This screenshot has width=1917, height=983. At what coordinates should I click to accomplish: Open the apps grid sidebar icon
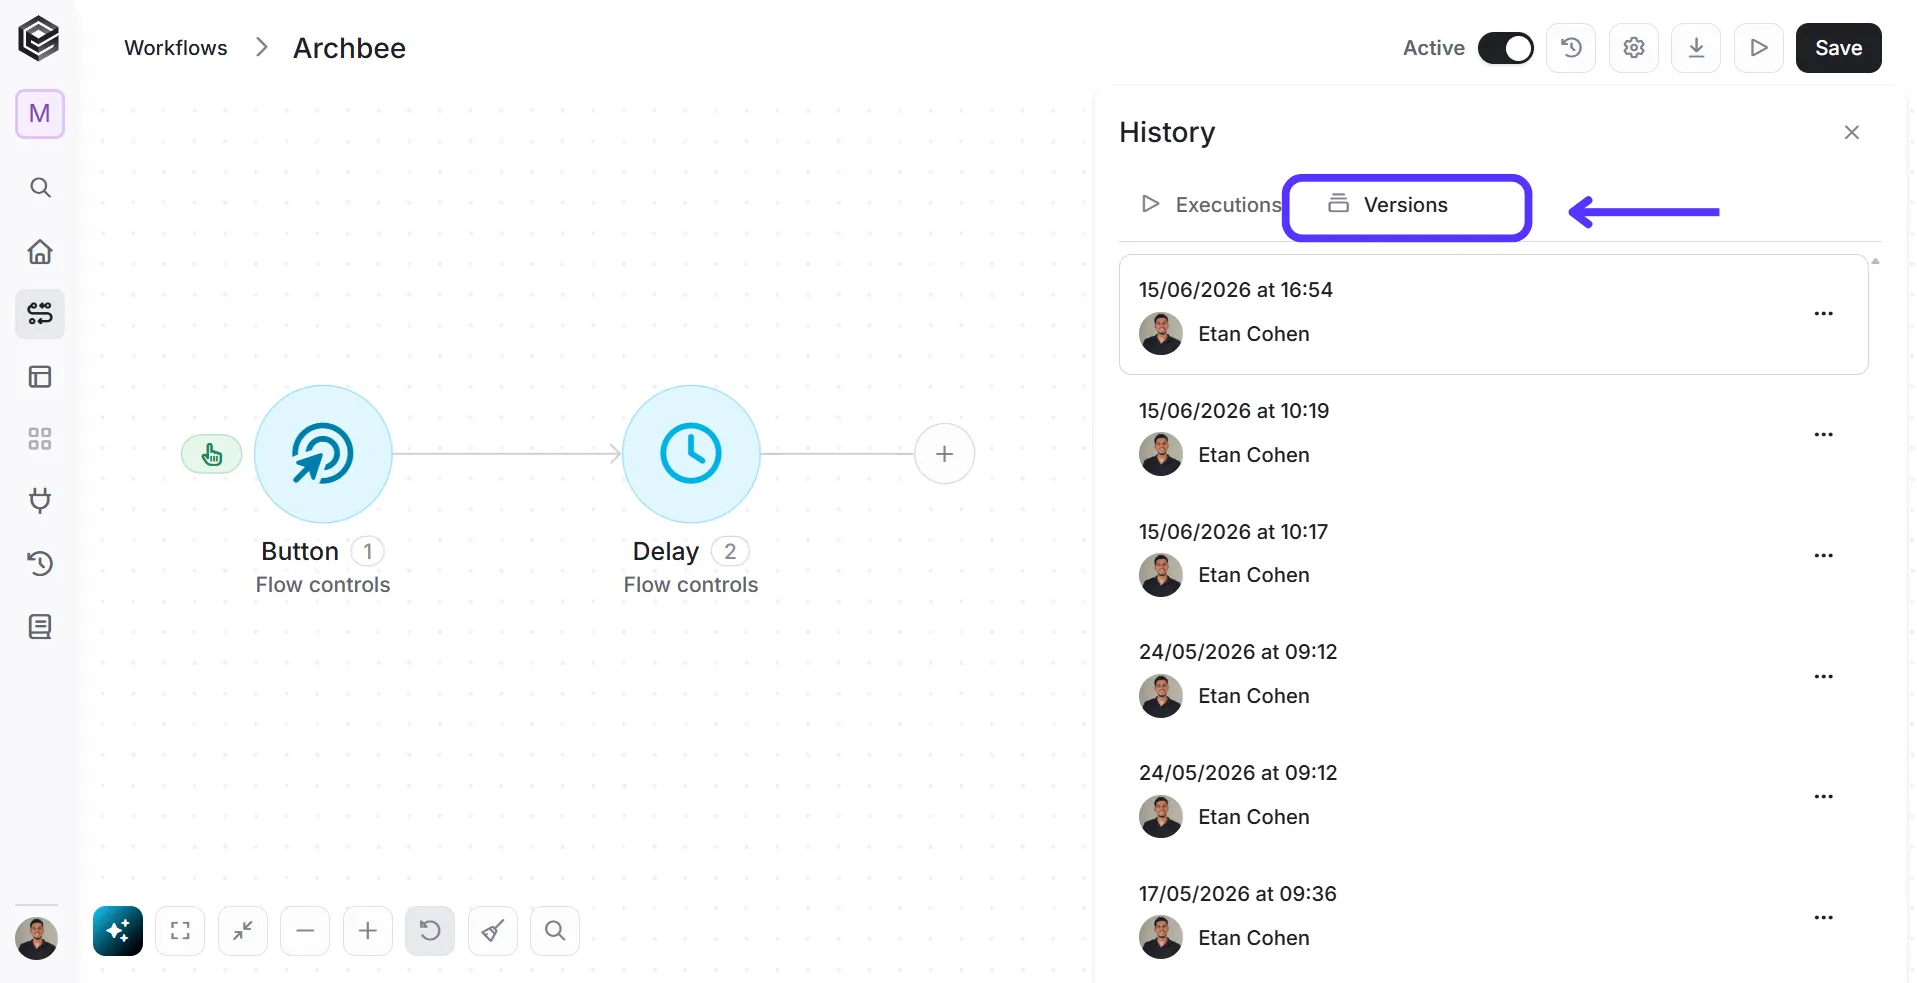click(x=40, y=439)
